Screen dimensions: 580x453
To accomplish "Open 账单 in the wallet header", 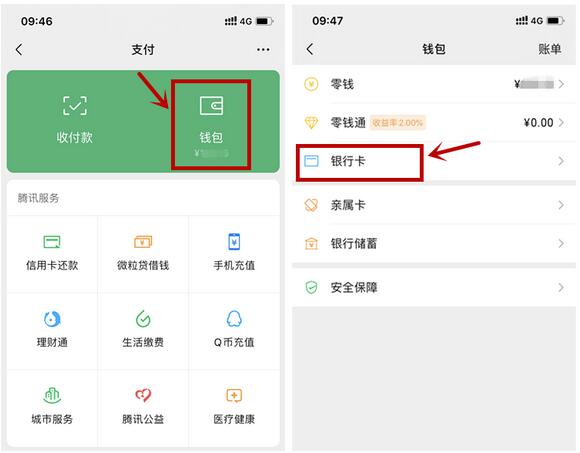I will 549,49.
